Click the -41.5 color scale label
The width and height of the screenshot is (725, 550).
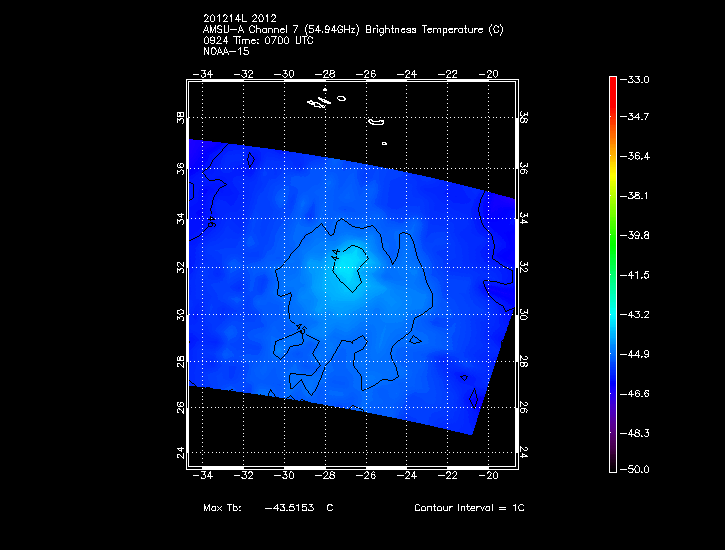coord(637,274)
